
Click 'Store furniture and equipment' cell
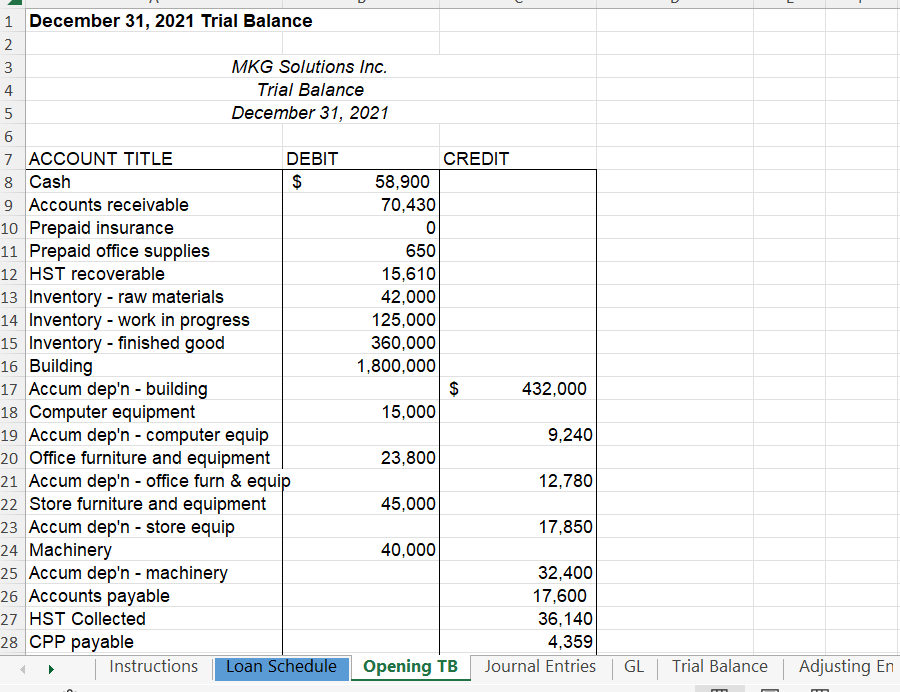[x=154, y=504]
